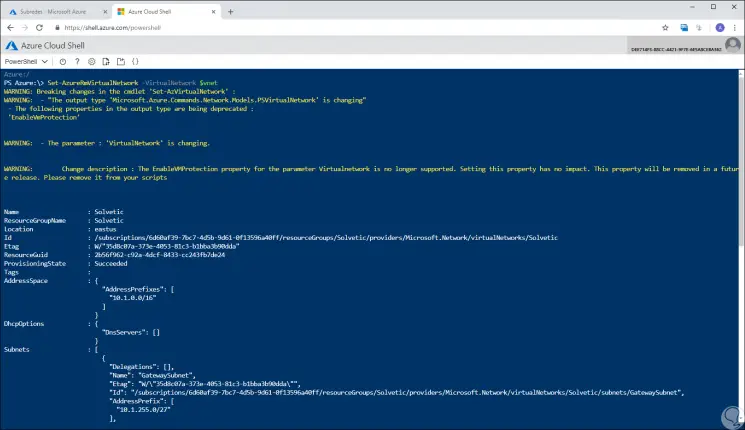This screenshot has height=430, width=745.
Task: Restart Cloud Shell with the power icon
Action: [65, 61]
